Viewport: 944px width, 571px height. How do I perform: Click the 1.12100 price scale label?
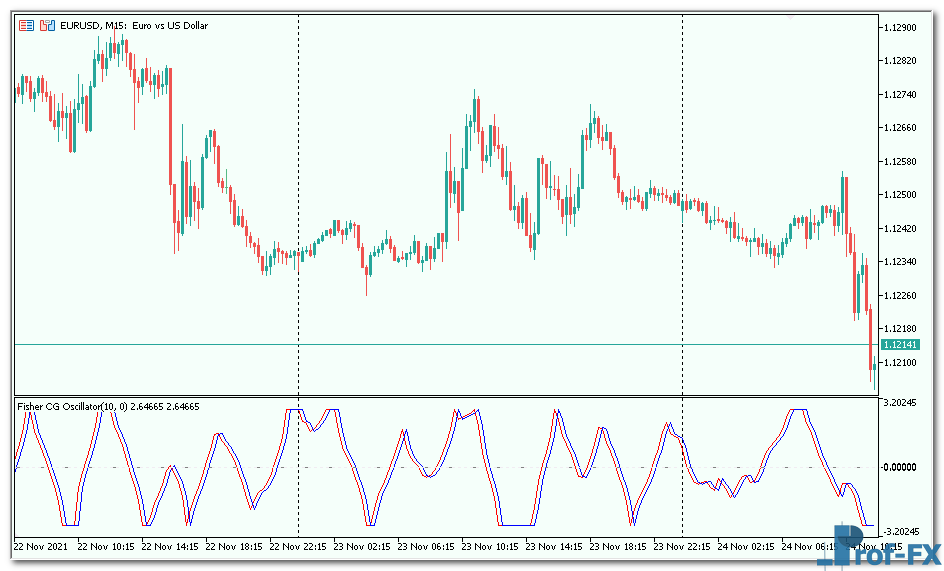[x=903, y=362]
